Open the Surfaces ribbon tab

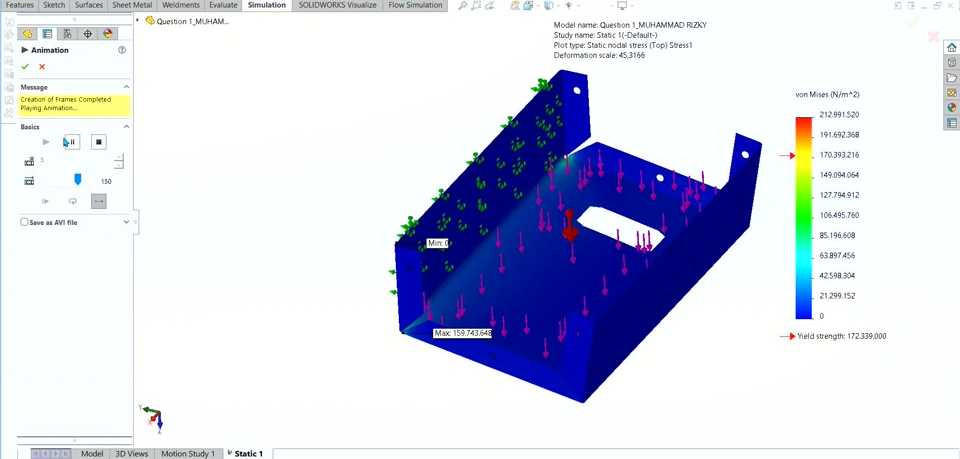point(89,5)
